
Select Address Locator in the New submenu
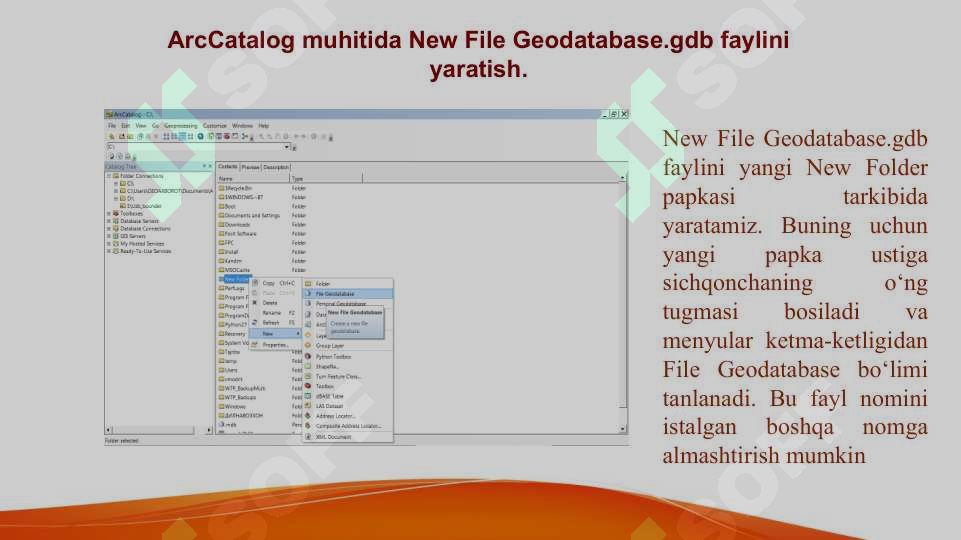tap(348, 416)
